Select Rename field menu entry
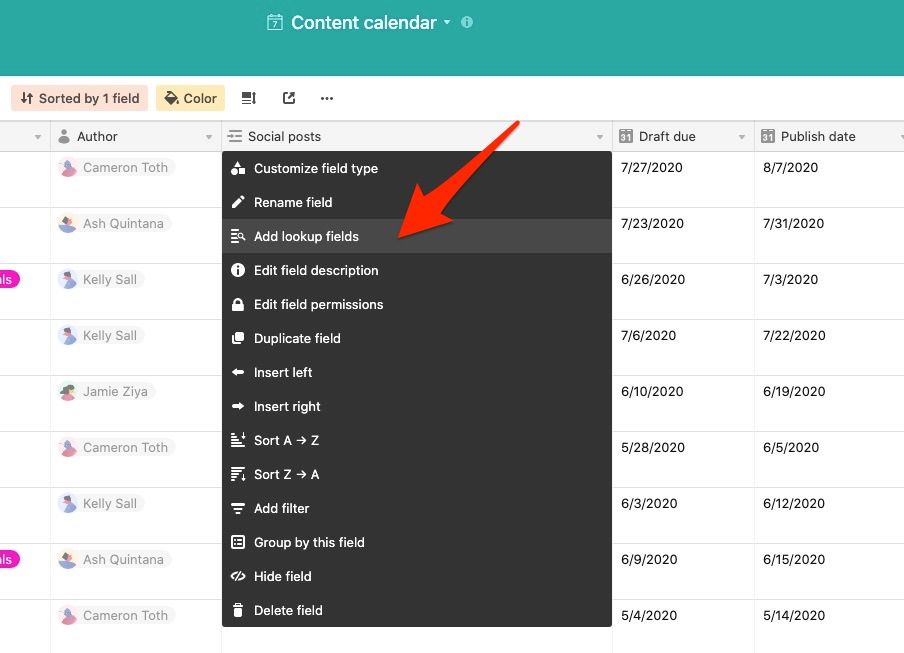 [x=417, y=202]
